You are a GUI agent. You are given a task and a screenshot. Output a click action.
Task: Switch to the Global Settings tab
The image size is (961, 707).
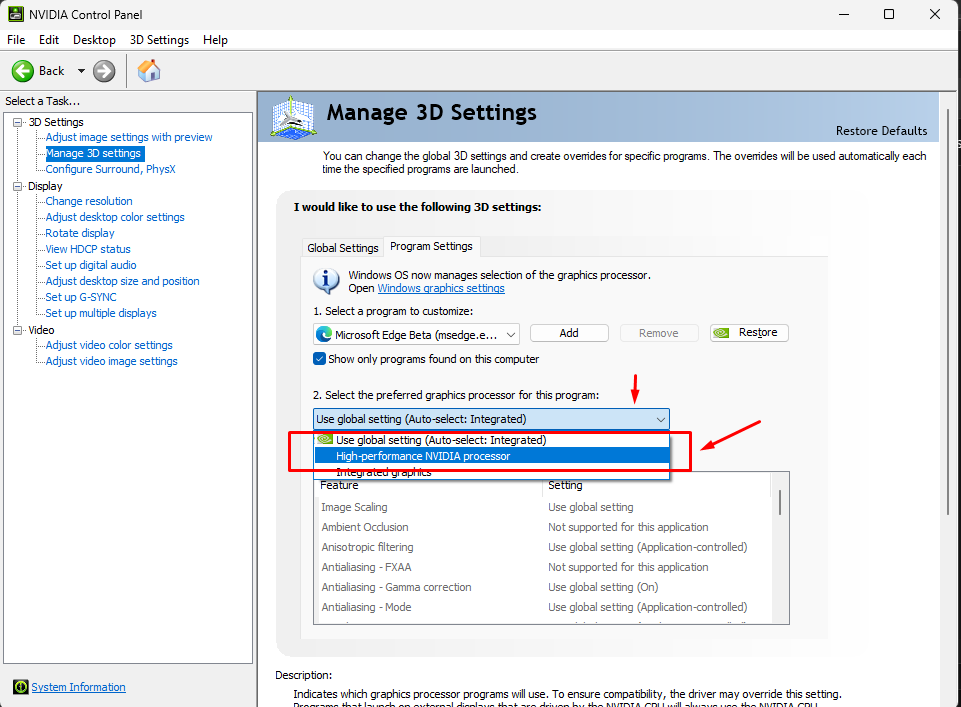[x=343, y=248]
